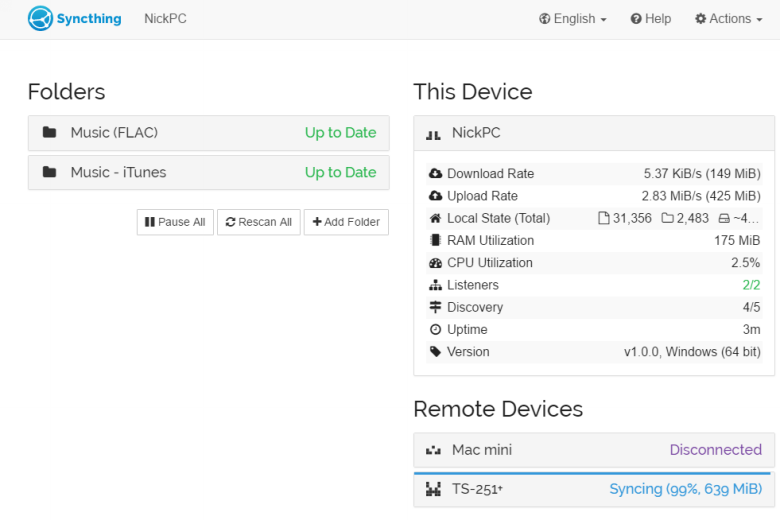The image size is (780, 520).
Task: Click the Remote Devices heading
Action: [x=498, y=409]
